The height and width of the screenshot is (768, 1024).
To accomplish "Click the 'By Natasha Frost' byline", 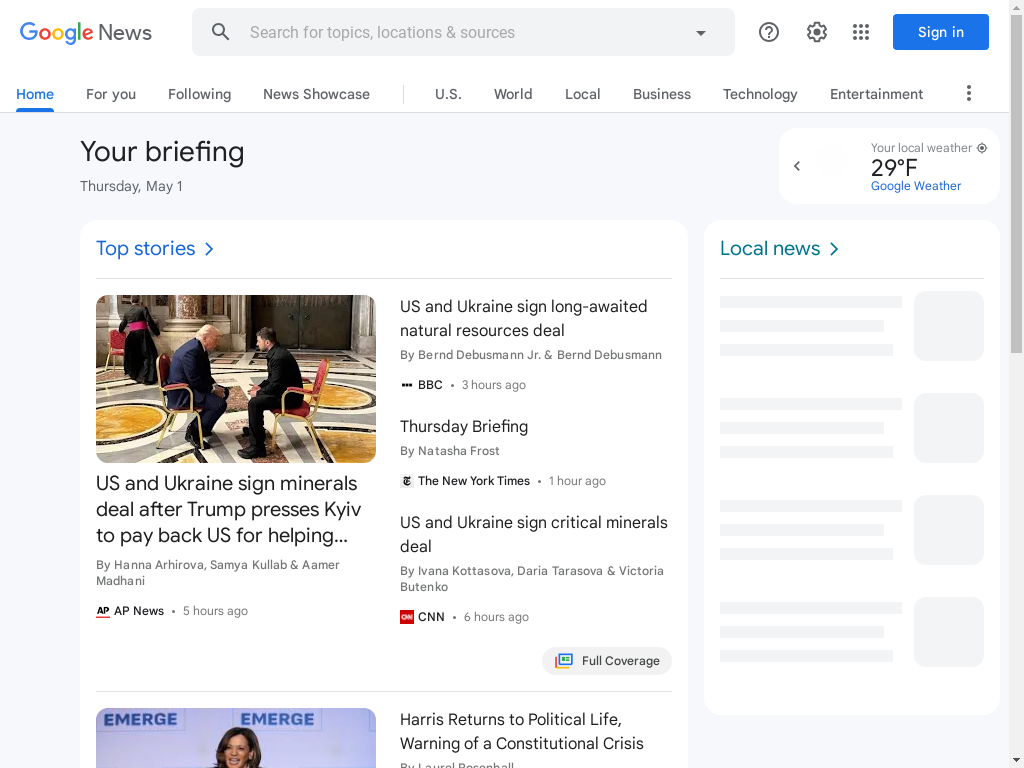I will pyautogui.click(x=450, y=451).
